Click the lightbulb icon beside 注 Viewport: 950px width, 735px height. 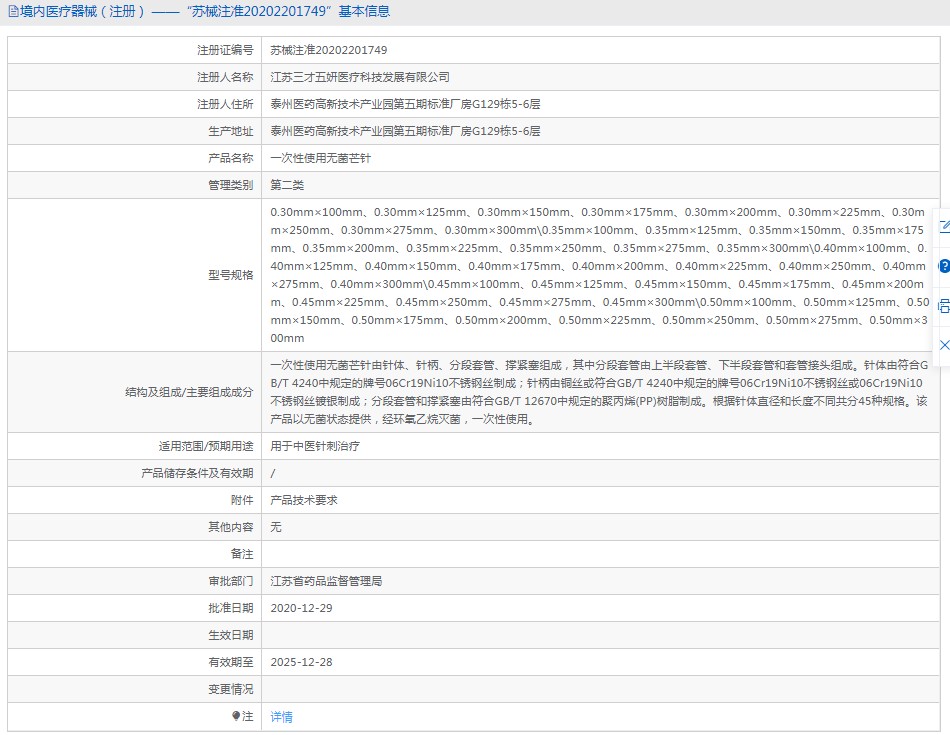pyautogui.click(x=236, y=716)
